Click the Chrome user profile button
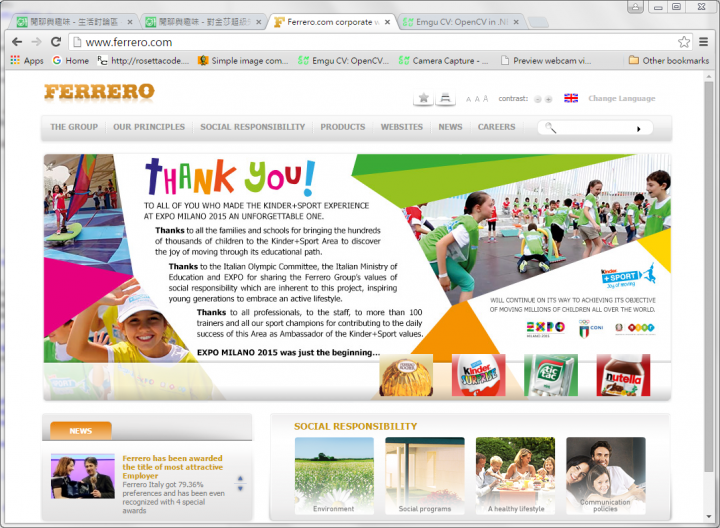The height and width of the screenshot is (528, 720). coord(636,7)
